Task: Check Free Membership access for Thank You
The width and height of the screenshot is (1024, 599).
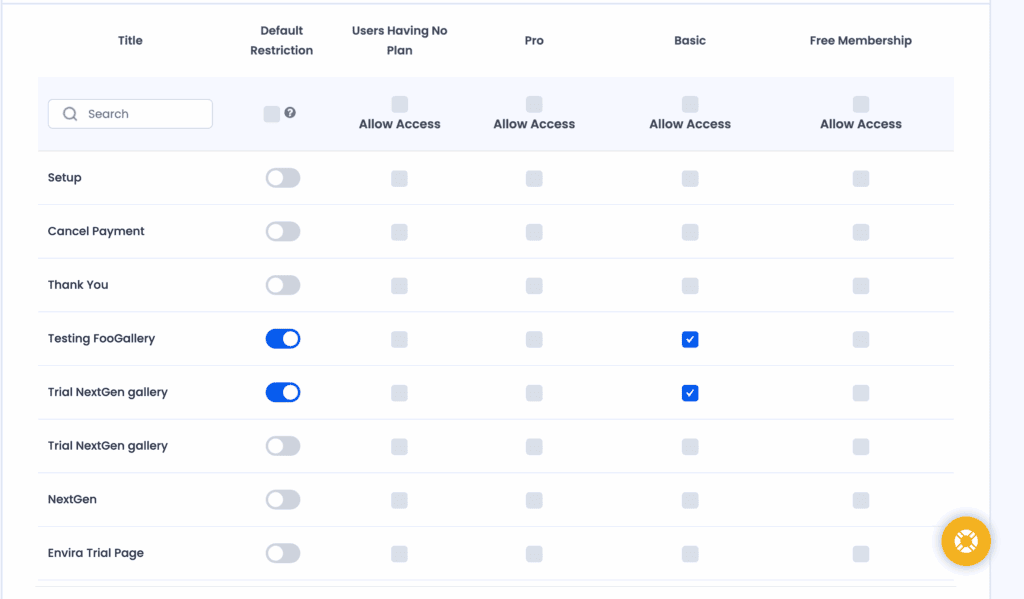Action: pos(861,285)
